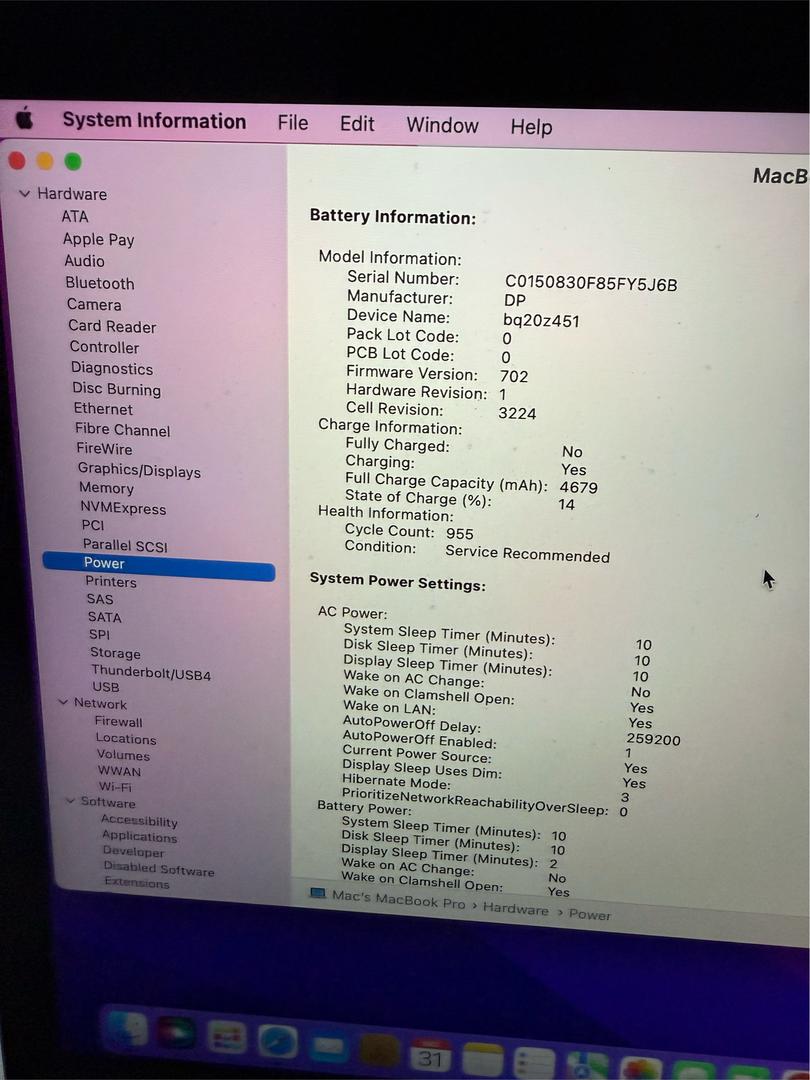Select the highlighted Power item
This screenshot has height=1080, width=810.
click(158, 565)
